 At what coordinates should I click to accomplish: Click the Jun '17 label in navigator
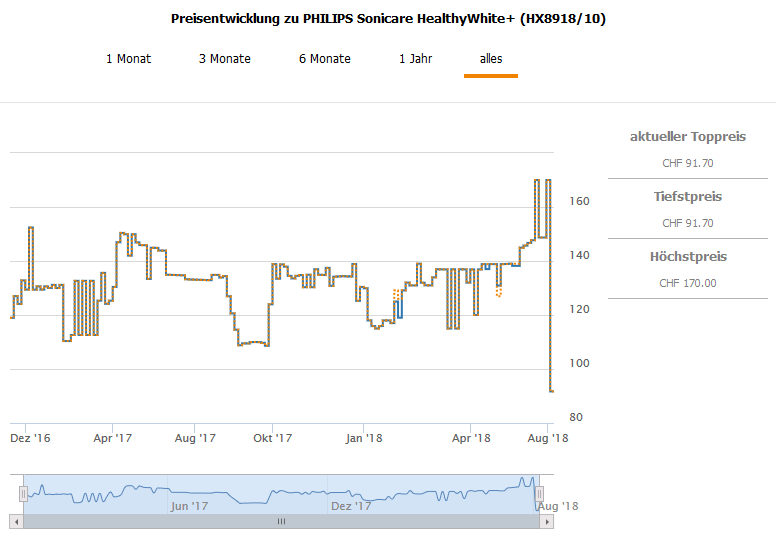[x=189, y=506]
